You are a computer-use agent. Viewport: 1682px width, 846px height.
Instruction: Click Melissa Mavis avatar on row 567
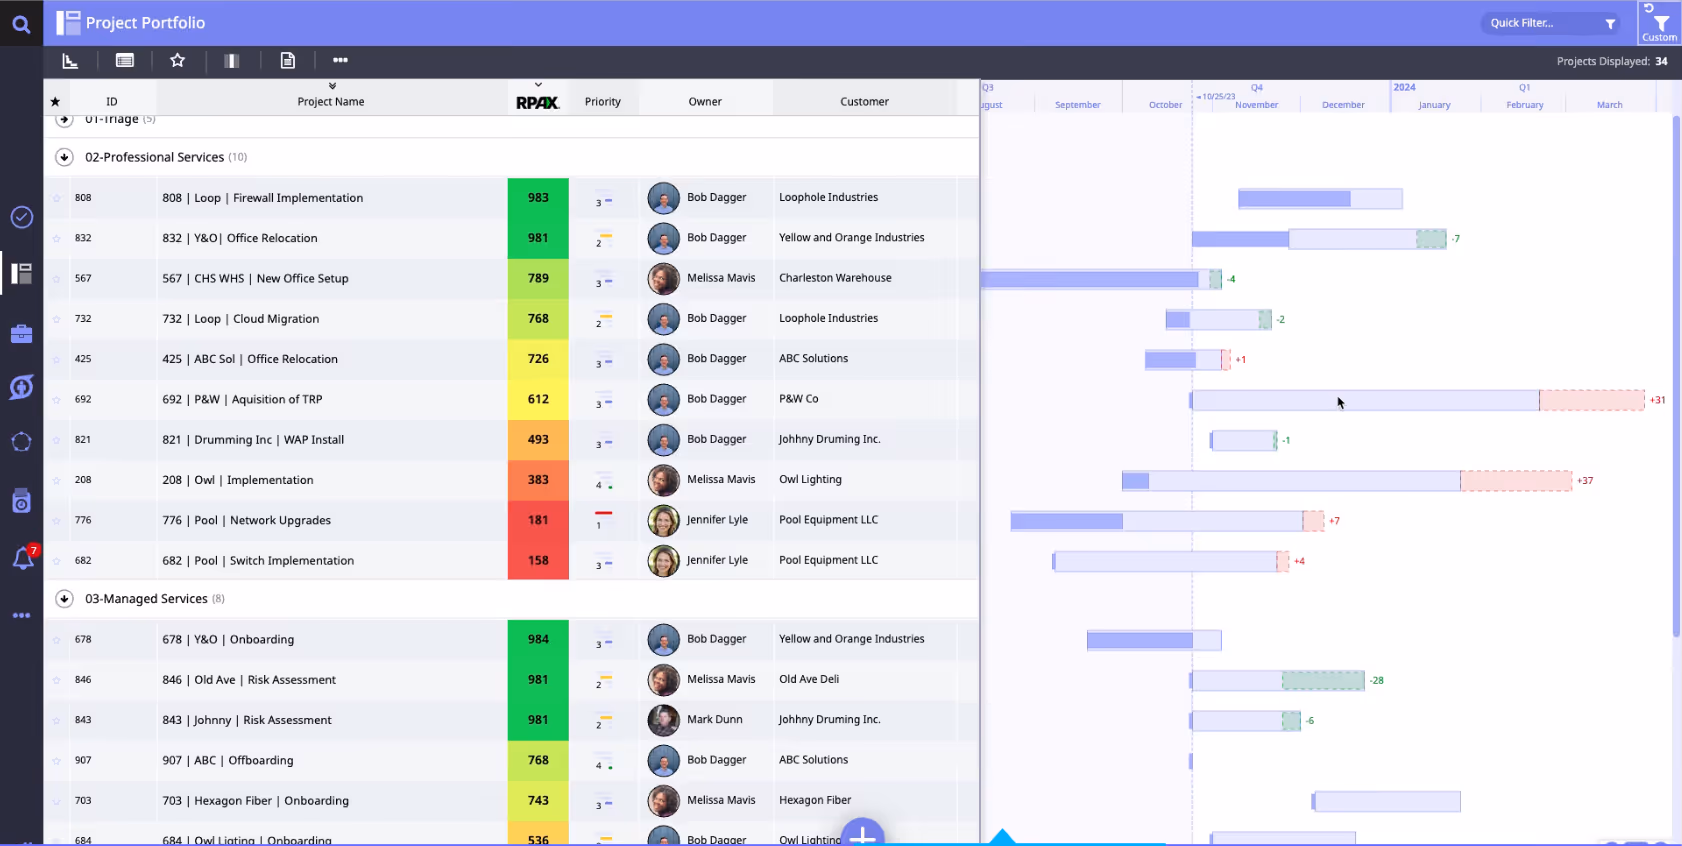(x=663, y=278)
